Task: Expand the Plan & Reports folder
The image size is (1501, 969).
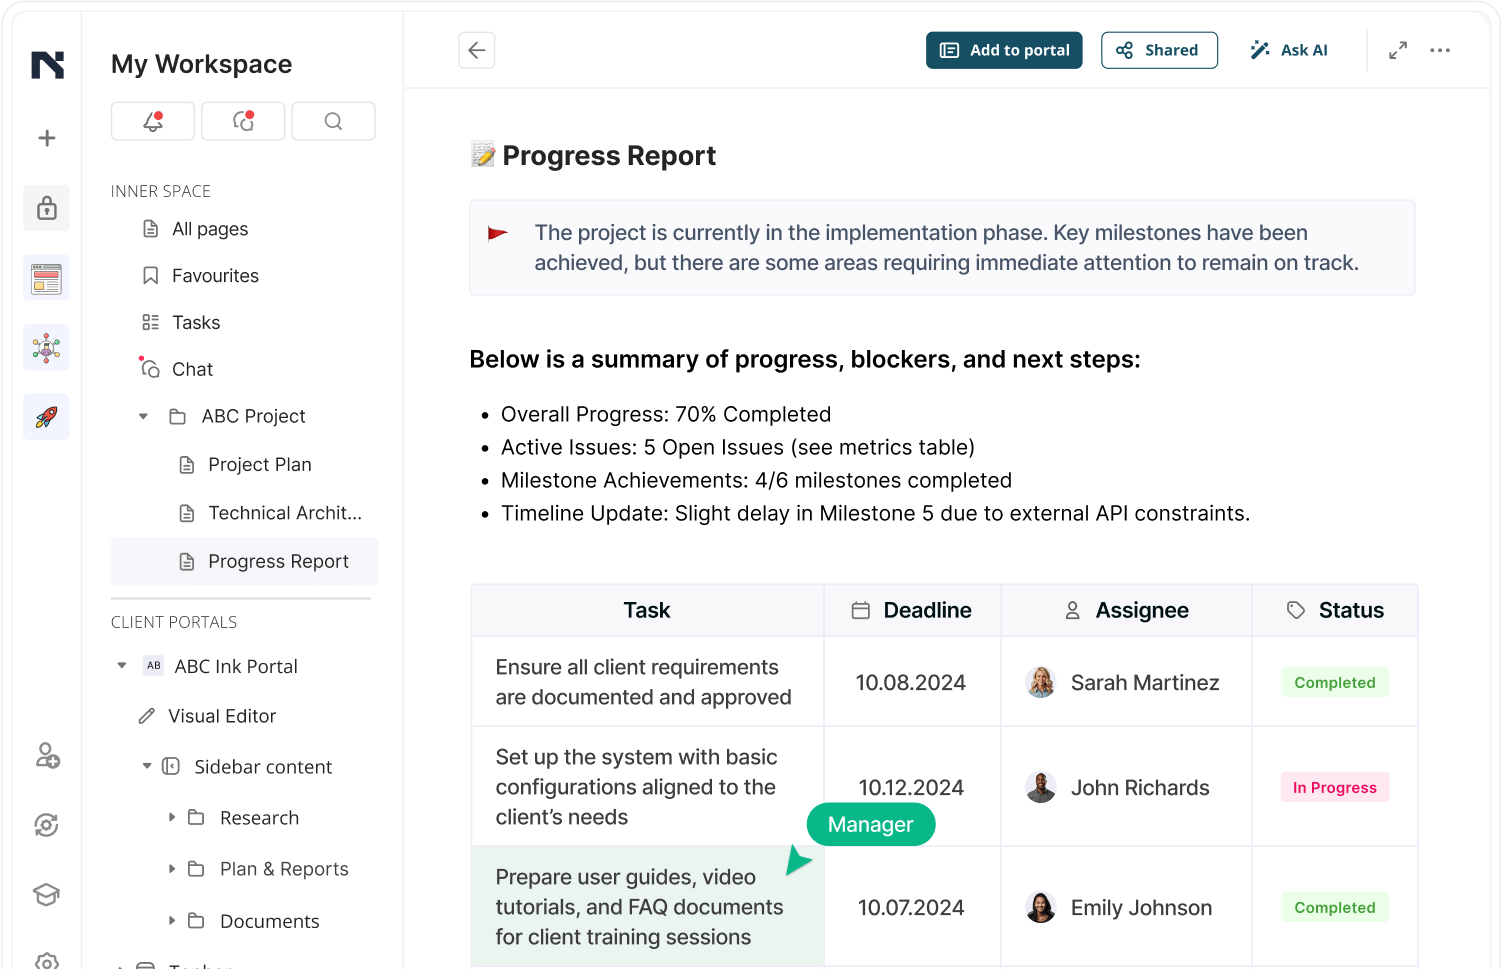Action: (172, 869)
